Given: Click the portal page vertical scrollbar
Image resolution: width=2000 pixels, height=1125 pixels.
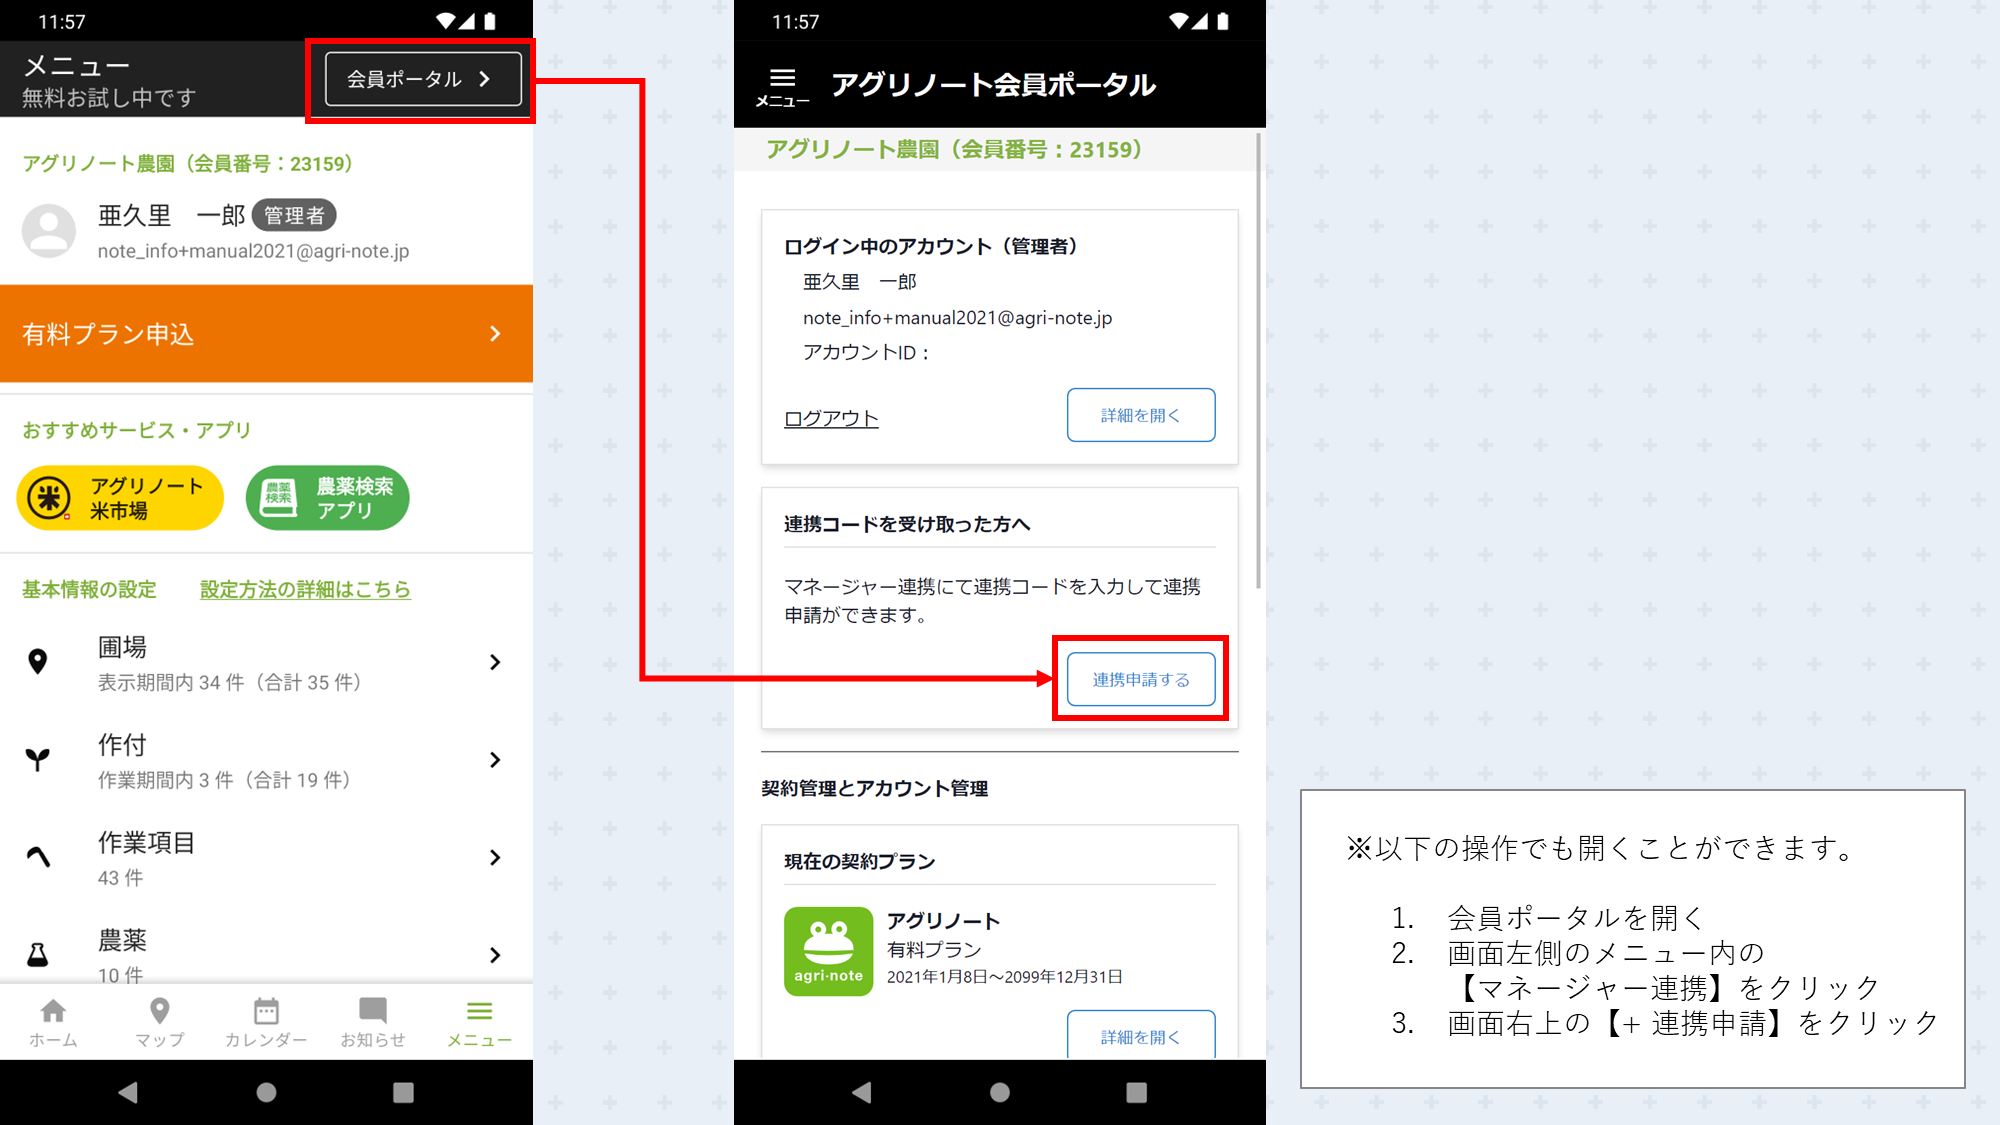Looking at the screenshot, I should pyautogui.click(x=1258, y=360).
